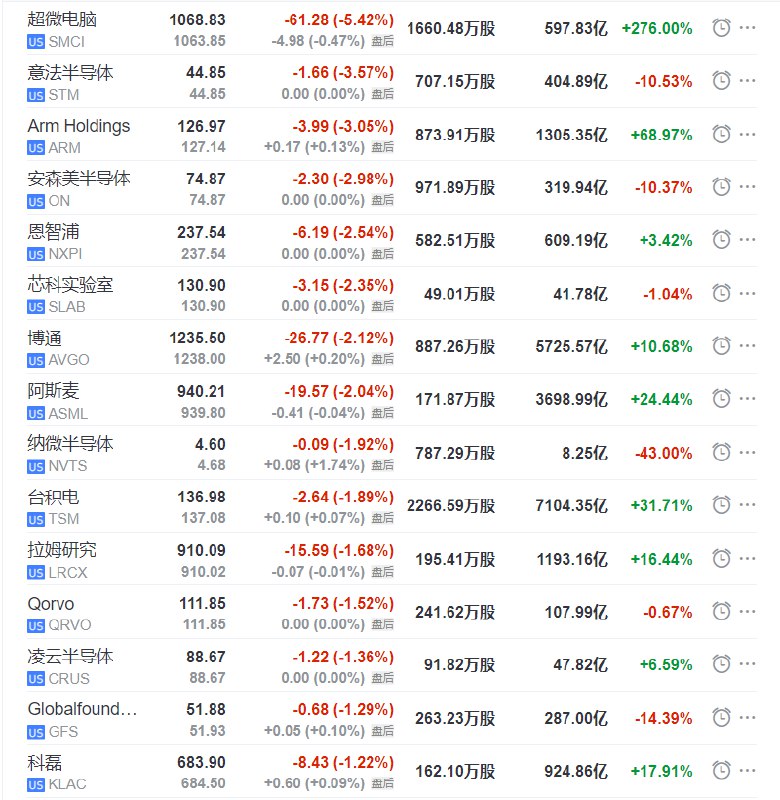Set an alert on Arm Holdings
The height and width of the screenshot is (800, 780).
tap(721, 134)
